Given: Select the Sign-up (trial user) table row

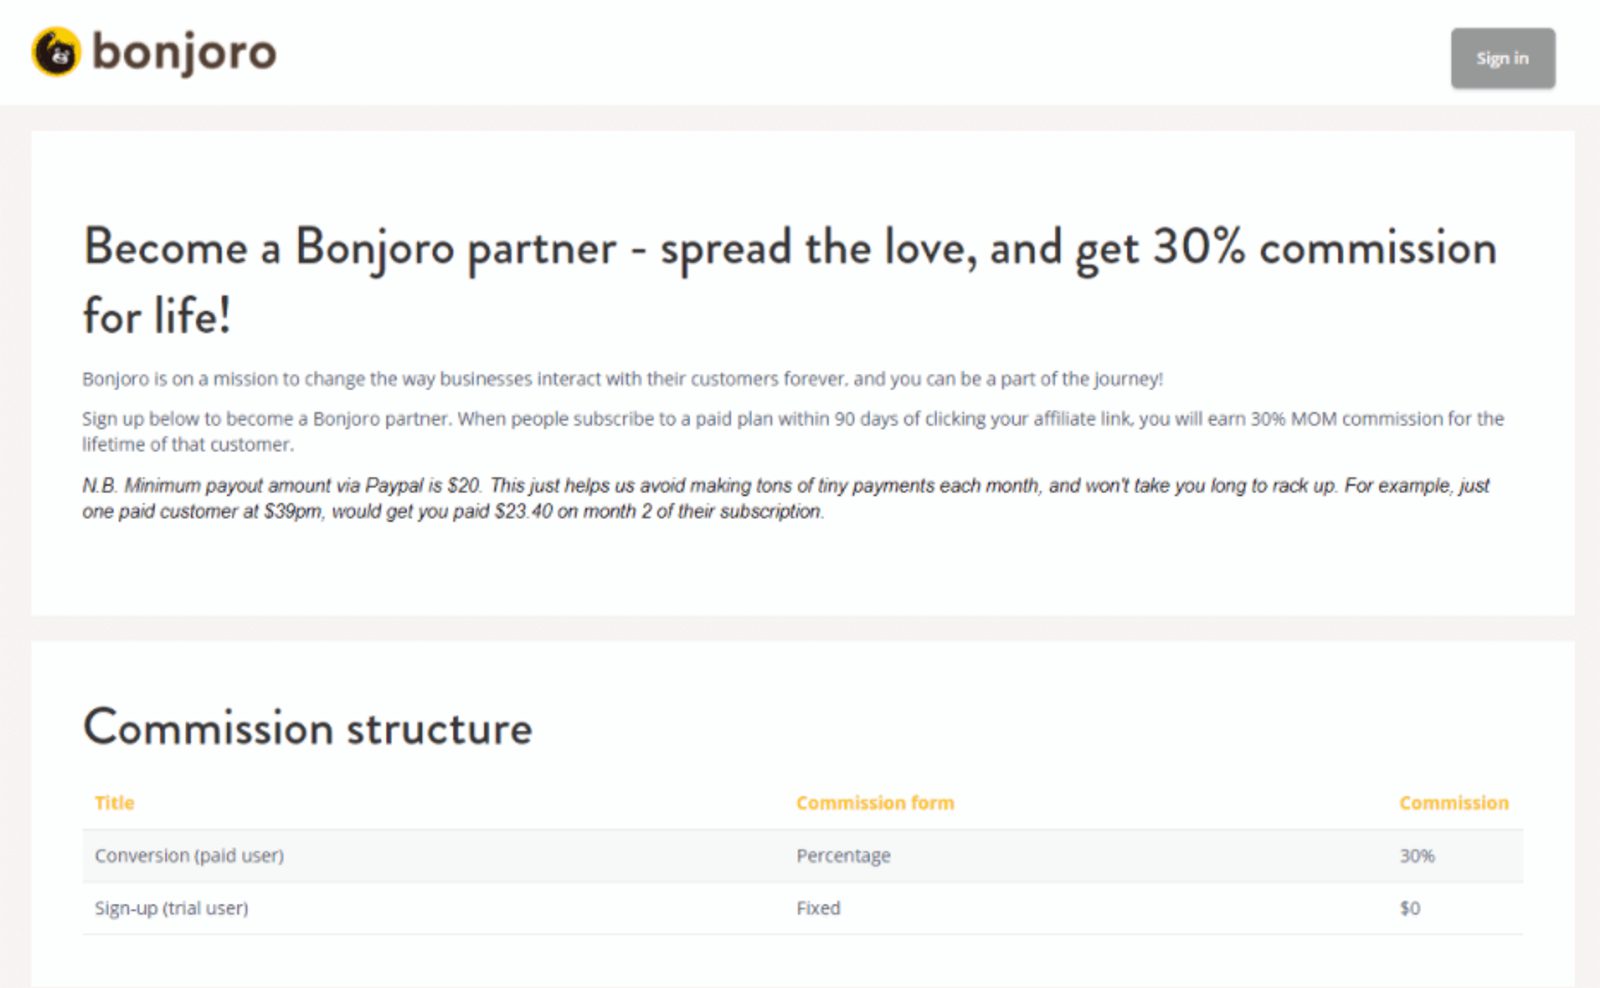Looking at the screenshot, I should [x=700, y=908].
